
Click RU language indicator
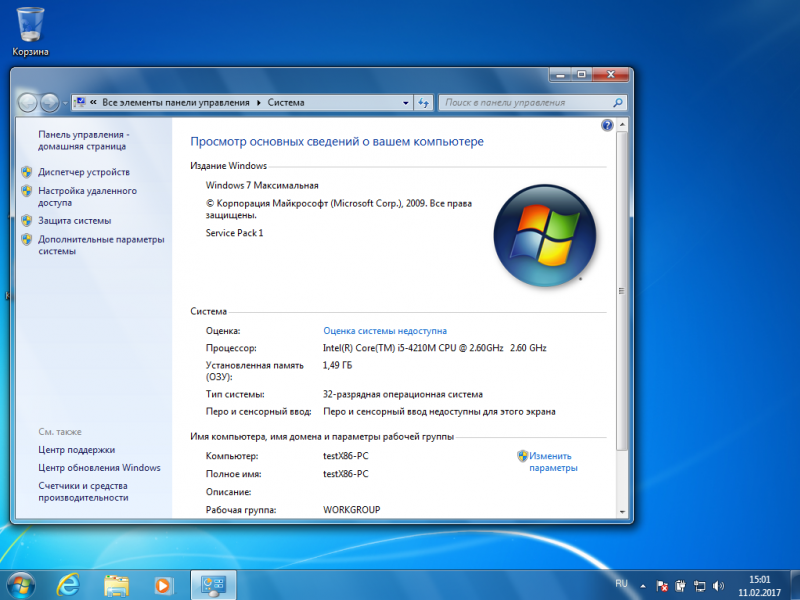621,584
